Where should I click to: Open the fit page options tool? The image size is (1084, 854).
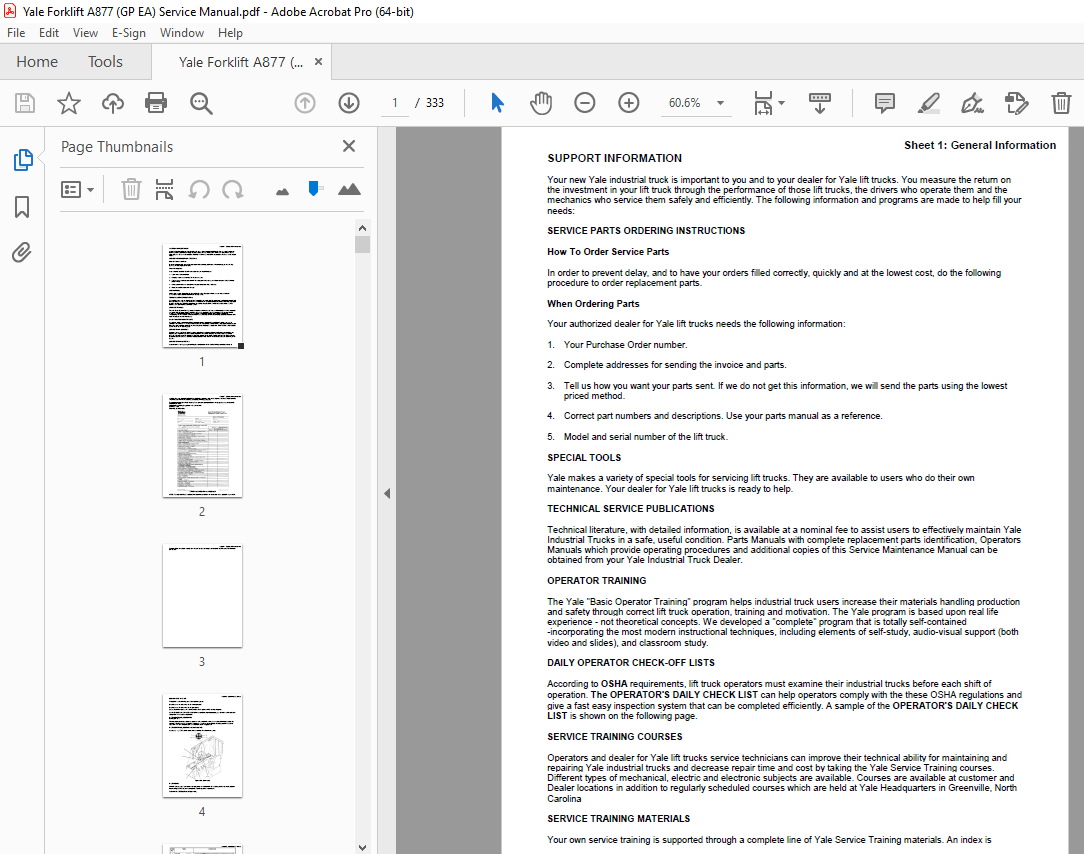(x=763, y=103)
